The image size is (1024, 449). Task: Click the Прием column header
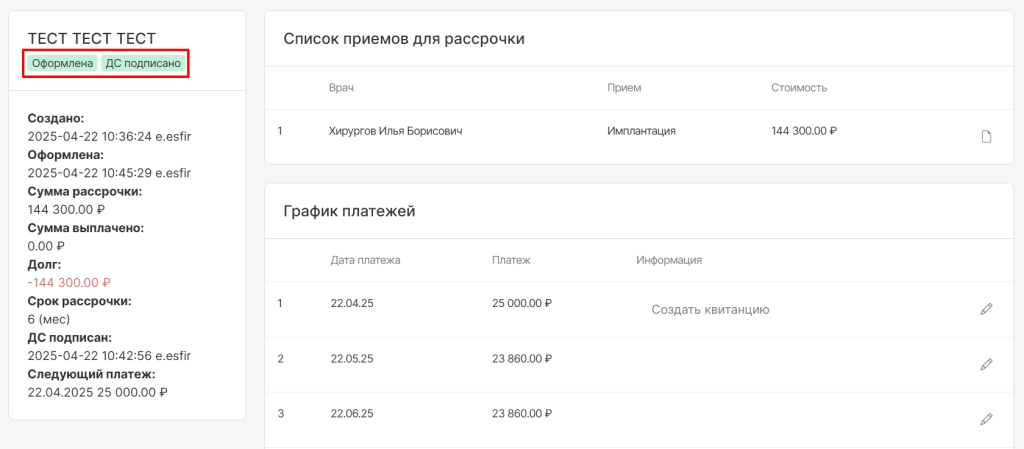coord(624,88)
